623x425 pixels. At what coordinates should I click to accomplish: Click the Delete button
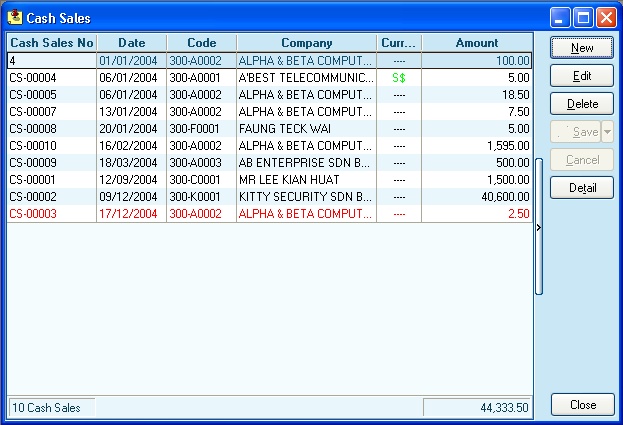click(582, 104)
